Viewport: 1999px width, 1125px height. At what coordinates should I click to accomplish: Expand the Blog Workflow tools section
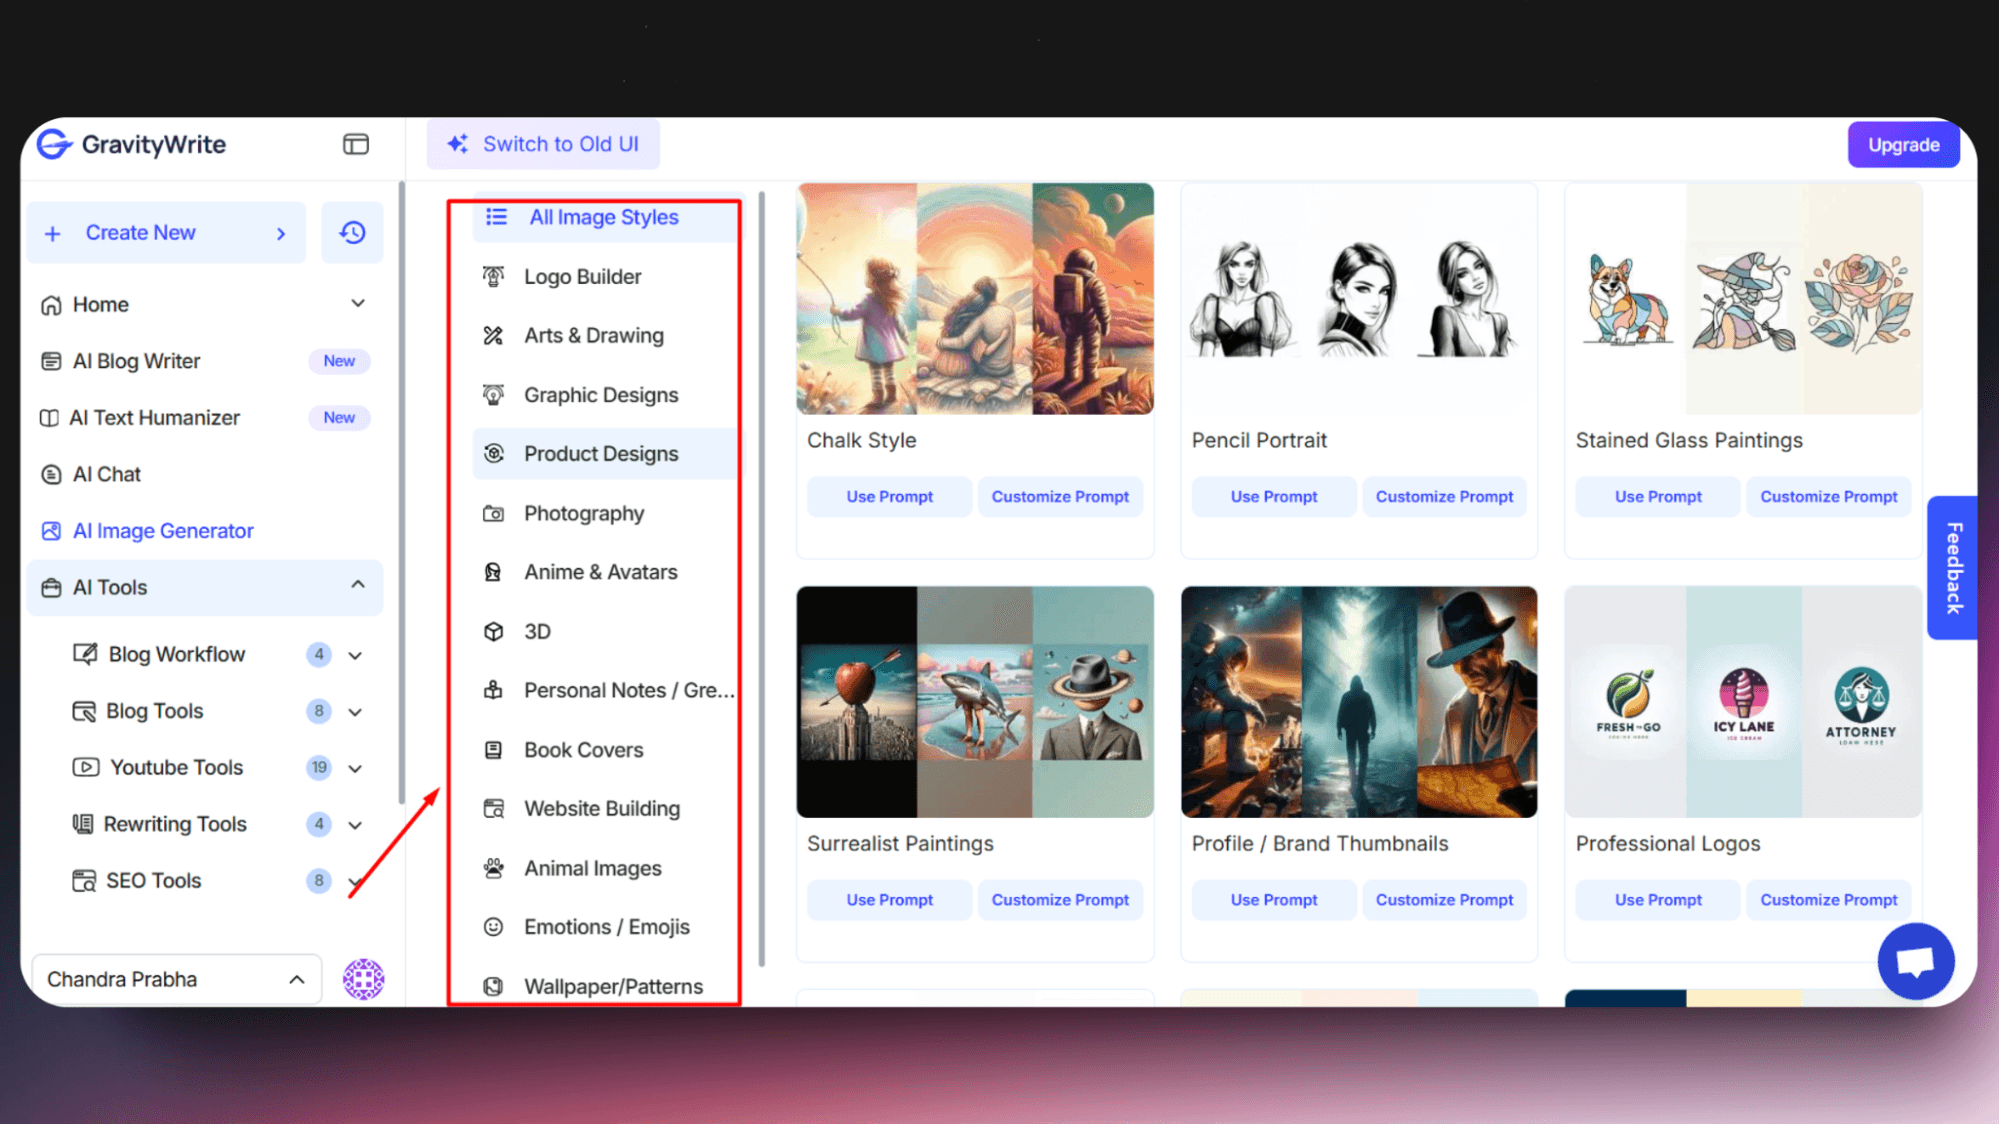click(x=354, y=654)
